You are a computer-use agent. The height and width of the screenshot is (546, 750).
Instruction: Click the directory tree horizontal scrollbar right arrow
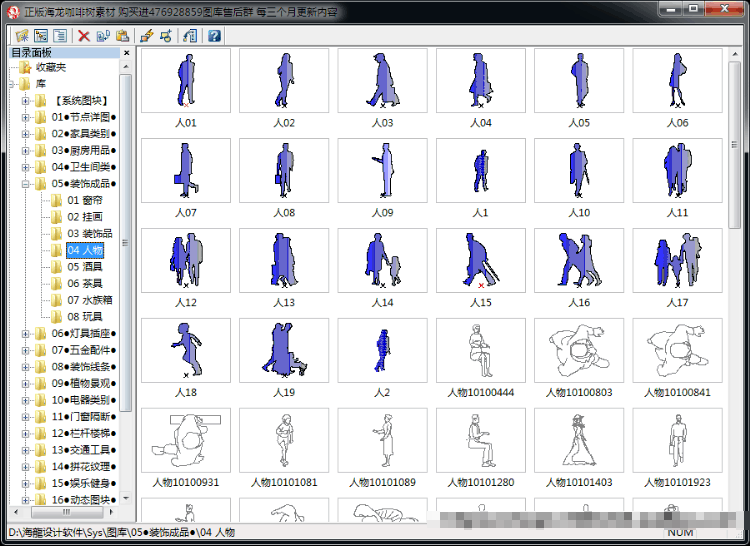[x=111, y=512]
